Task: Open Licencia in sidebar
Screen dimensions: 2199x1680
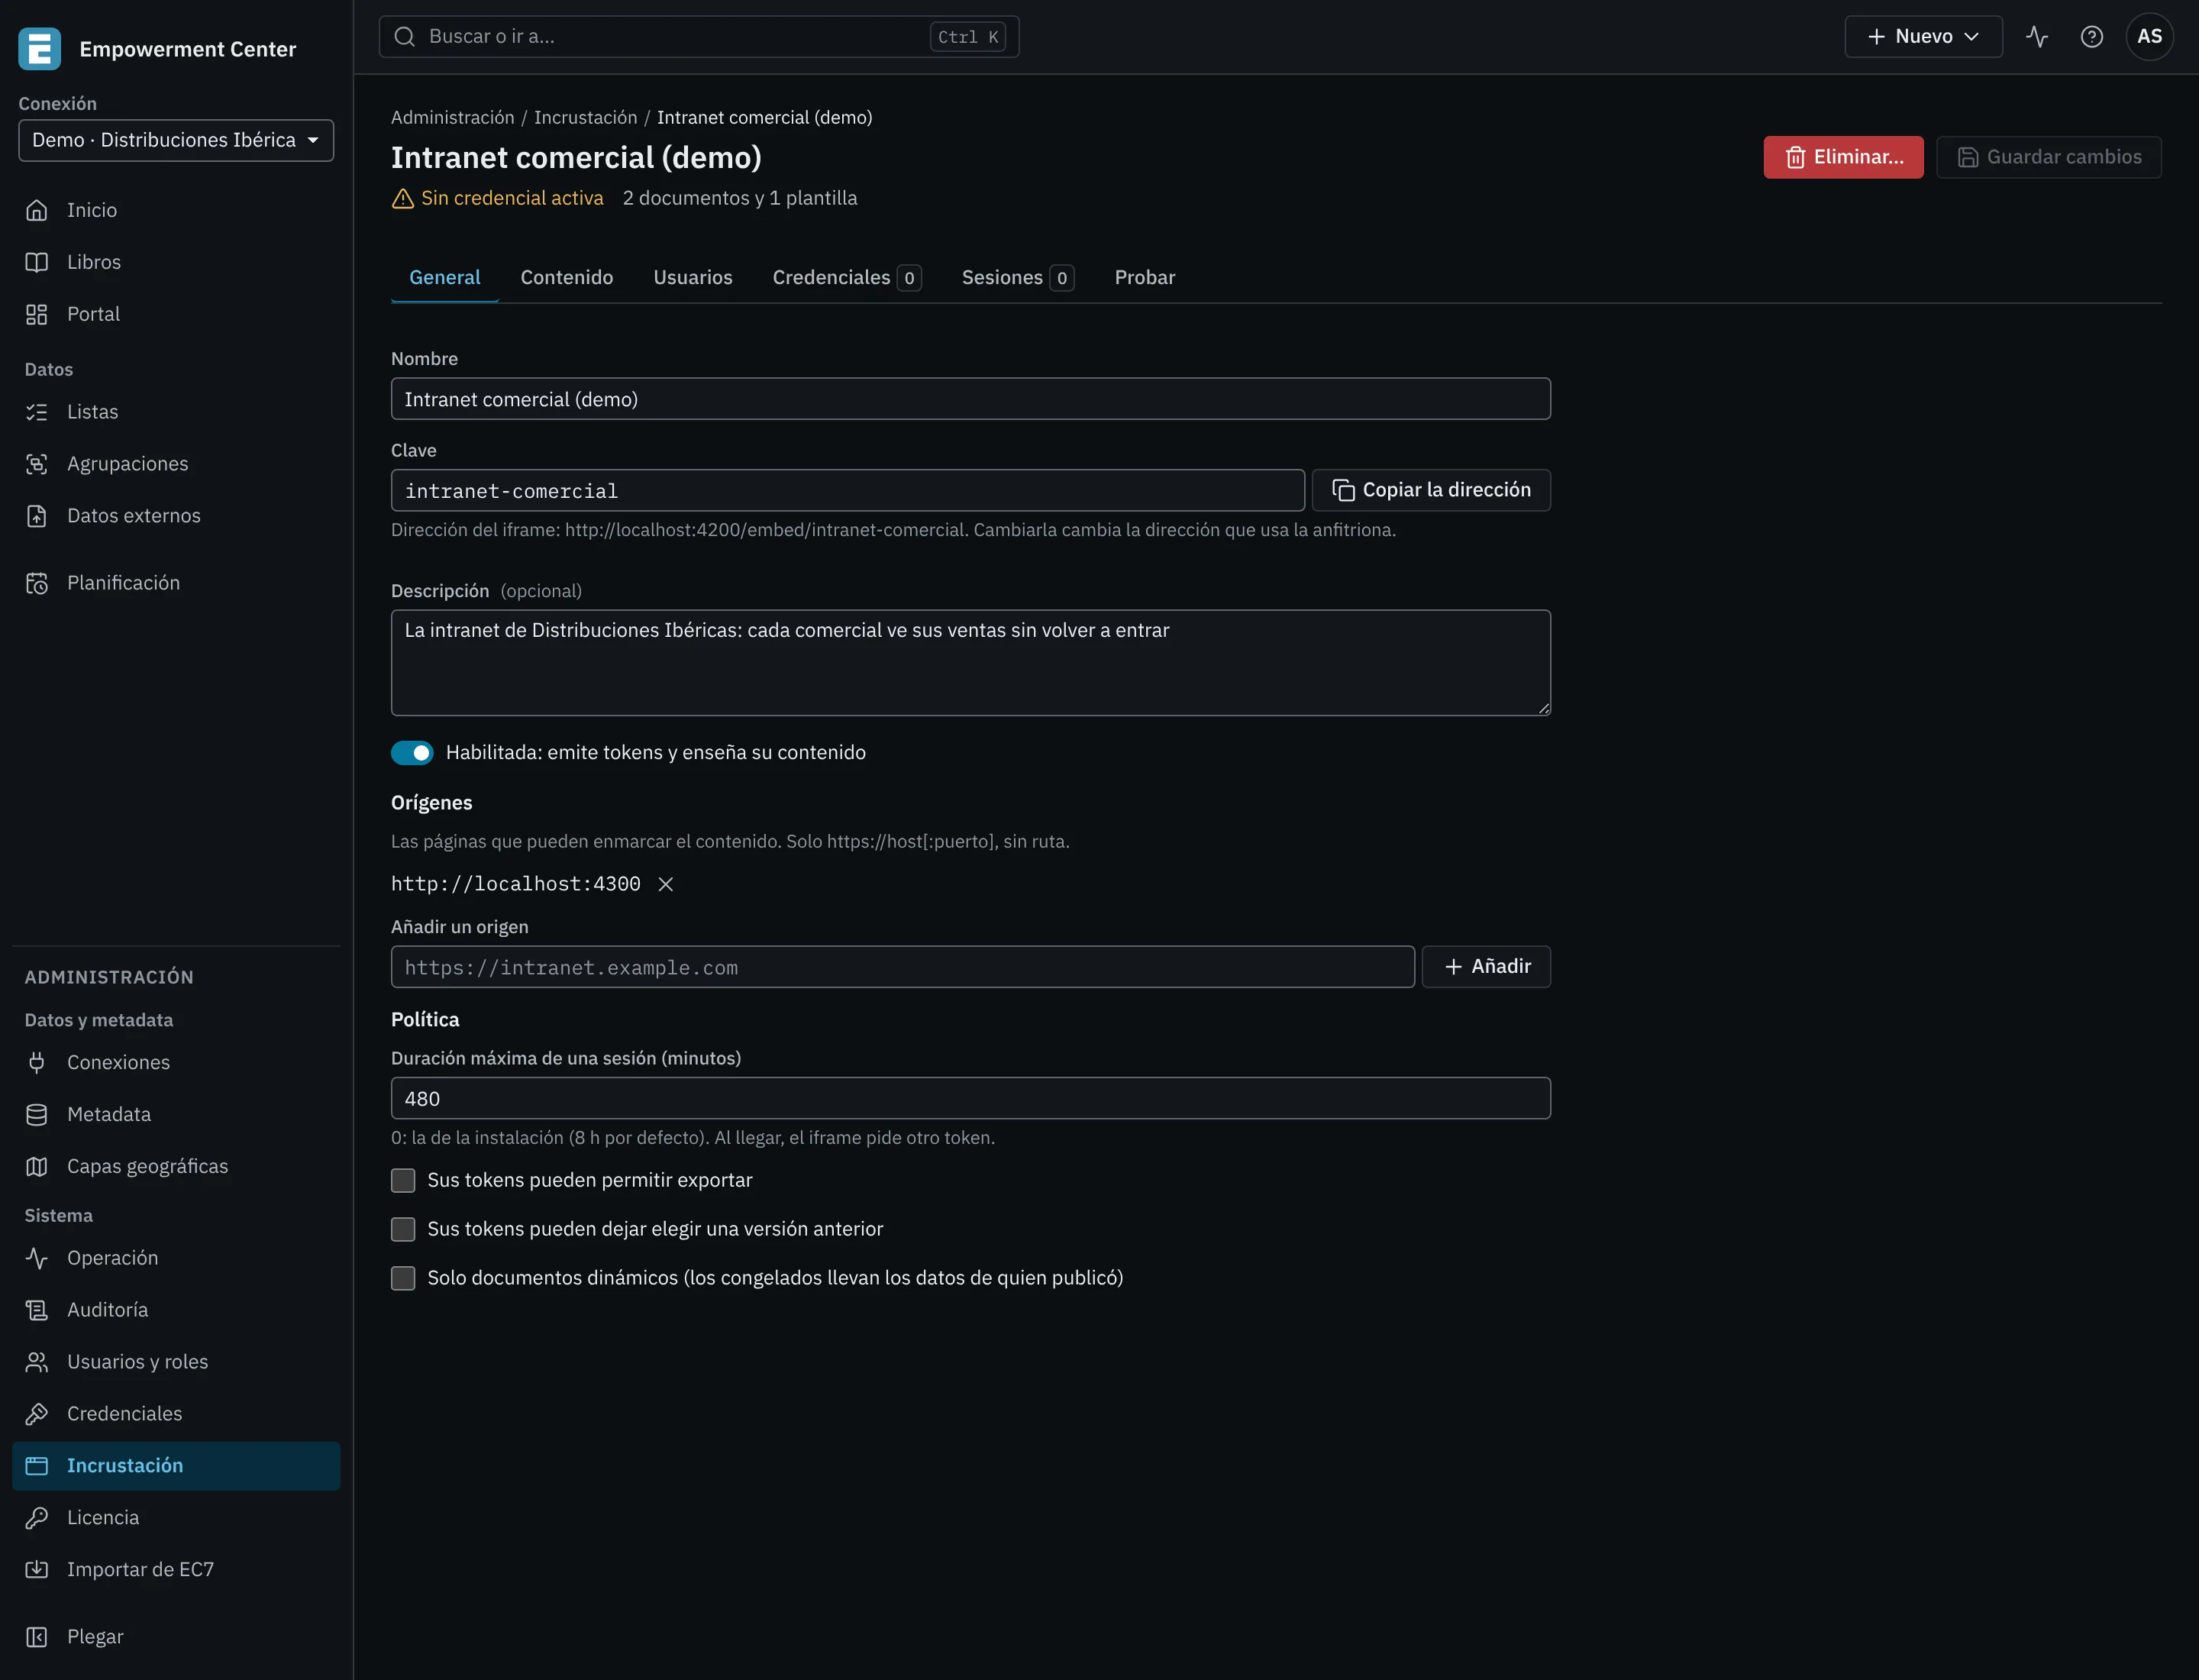Action: (176, 1518)
